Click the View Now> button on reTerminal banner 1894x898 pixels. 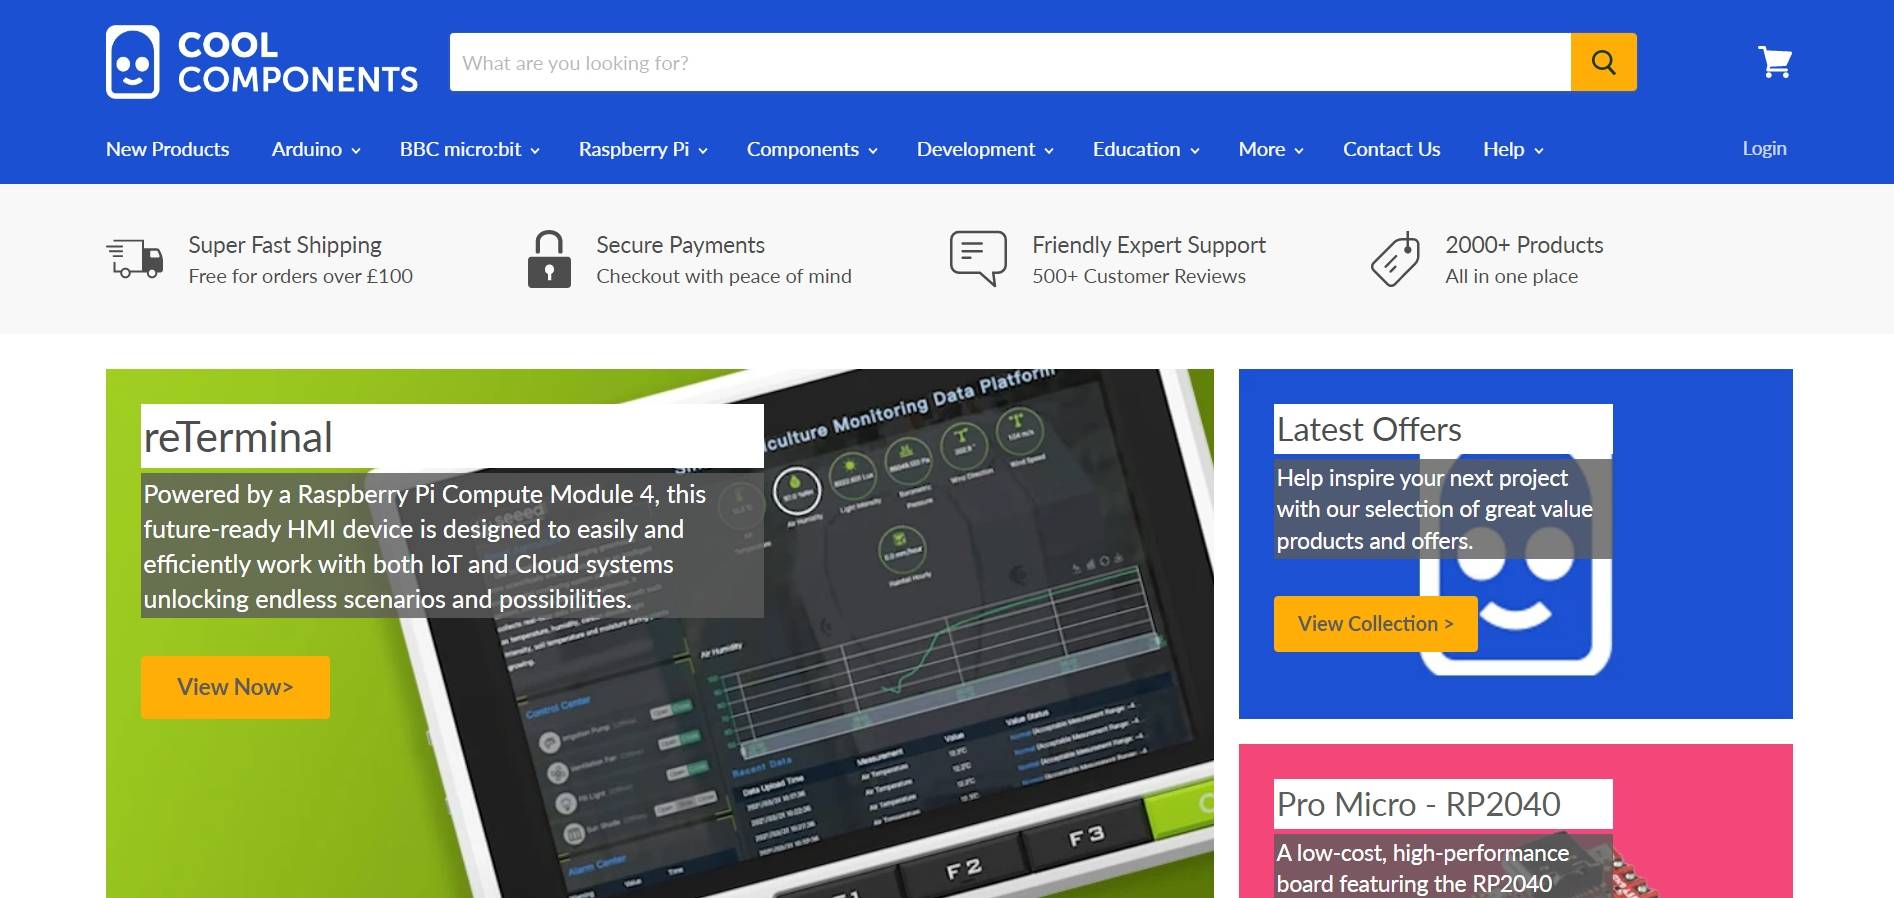point(235,687)
